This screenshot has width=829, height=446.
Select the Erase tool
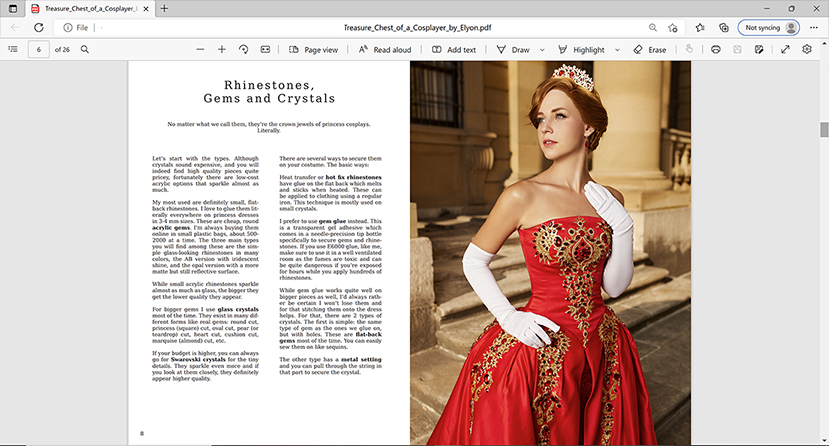(x=649, y=49)
